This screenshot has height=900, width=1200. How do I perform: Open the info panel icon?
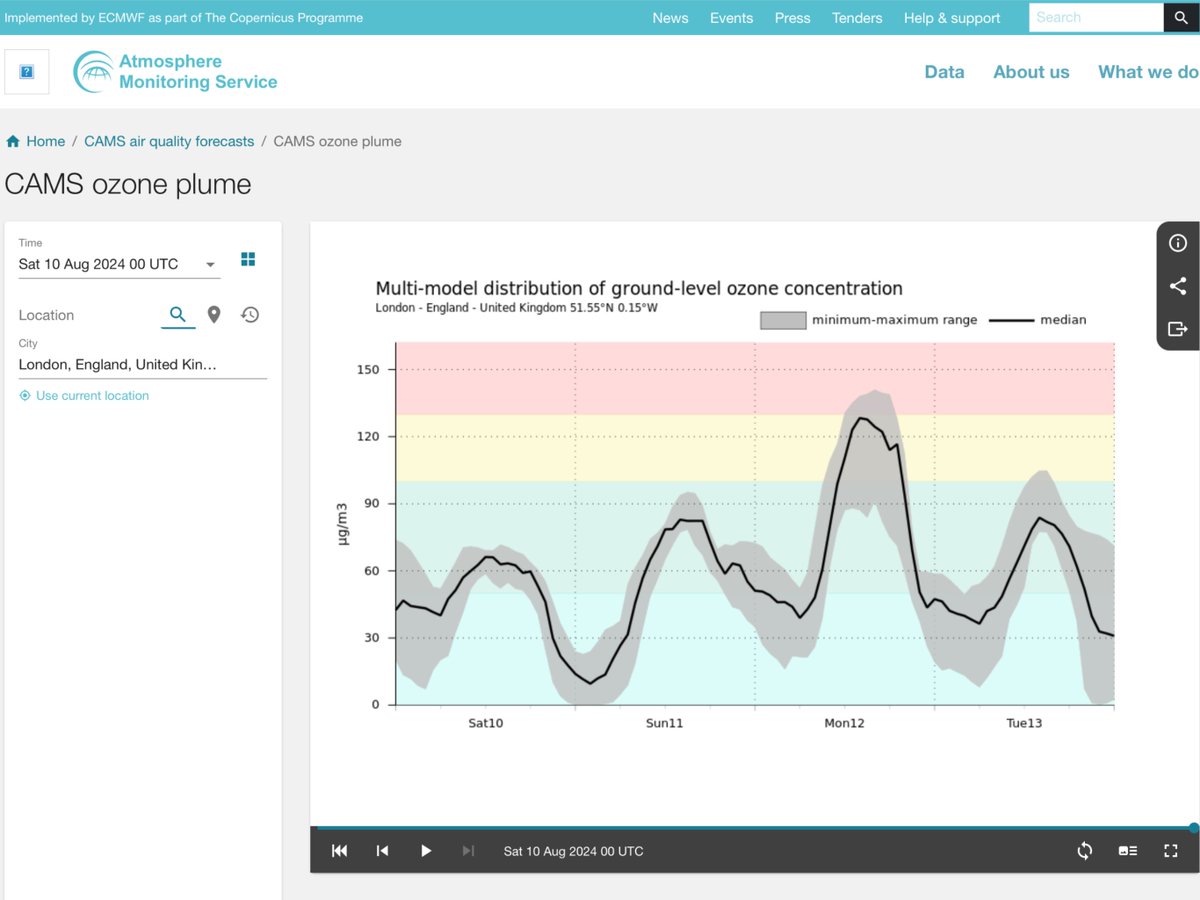tap(1178, 243)
